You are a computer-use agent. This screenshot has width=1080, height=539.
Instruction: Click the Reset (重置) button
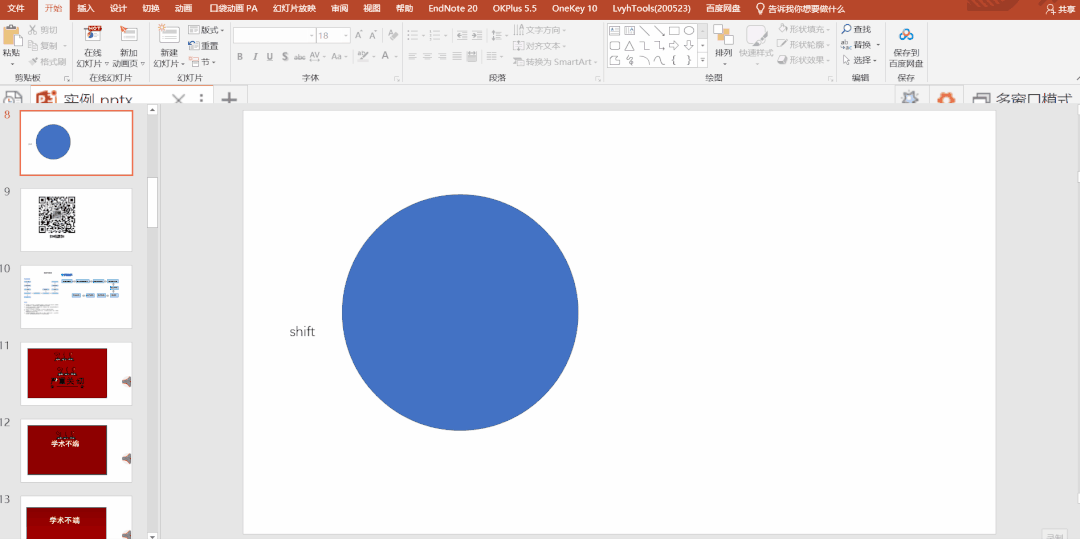pos(204,46)
